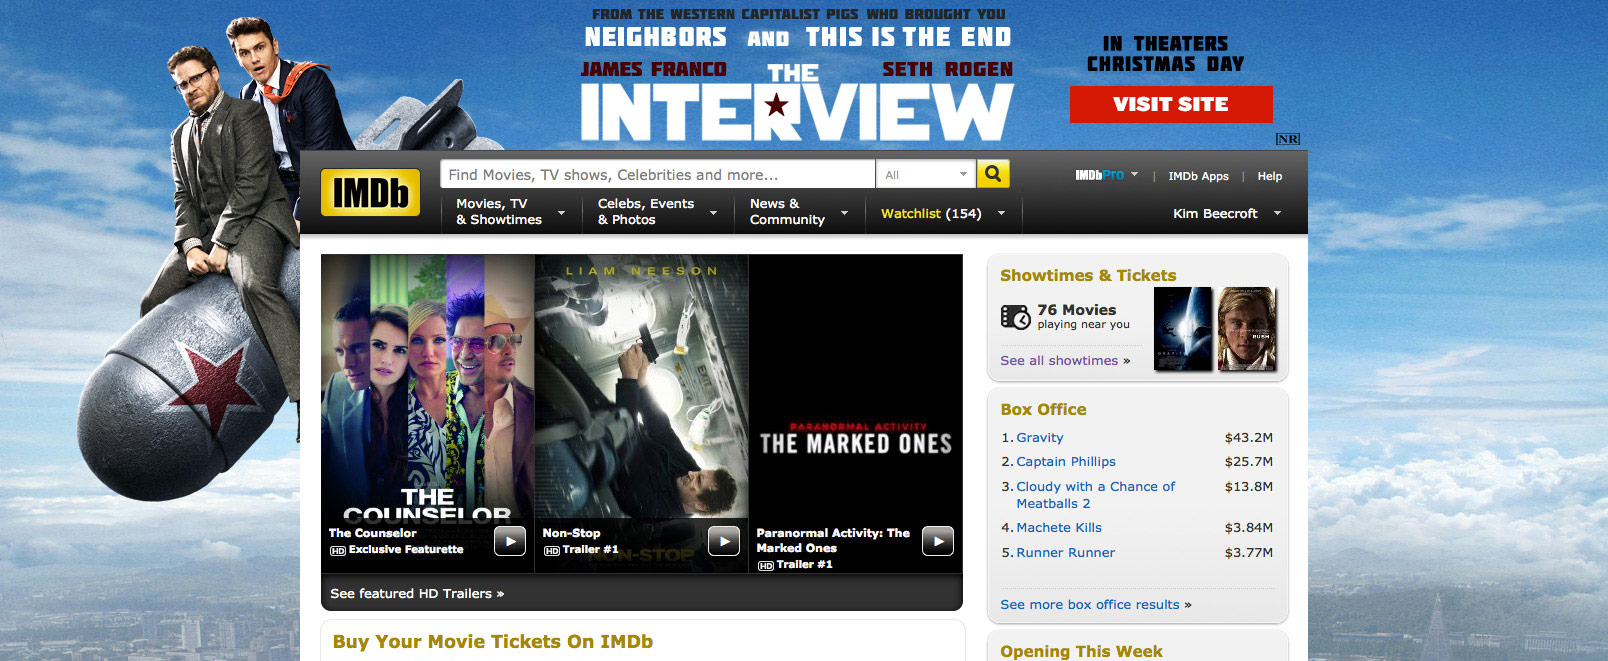Image resolution: width=1608 pixels, height=661 pixels.
Task: Click The Marked Ones trailer poster
Action: (856, 390)
